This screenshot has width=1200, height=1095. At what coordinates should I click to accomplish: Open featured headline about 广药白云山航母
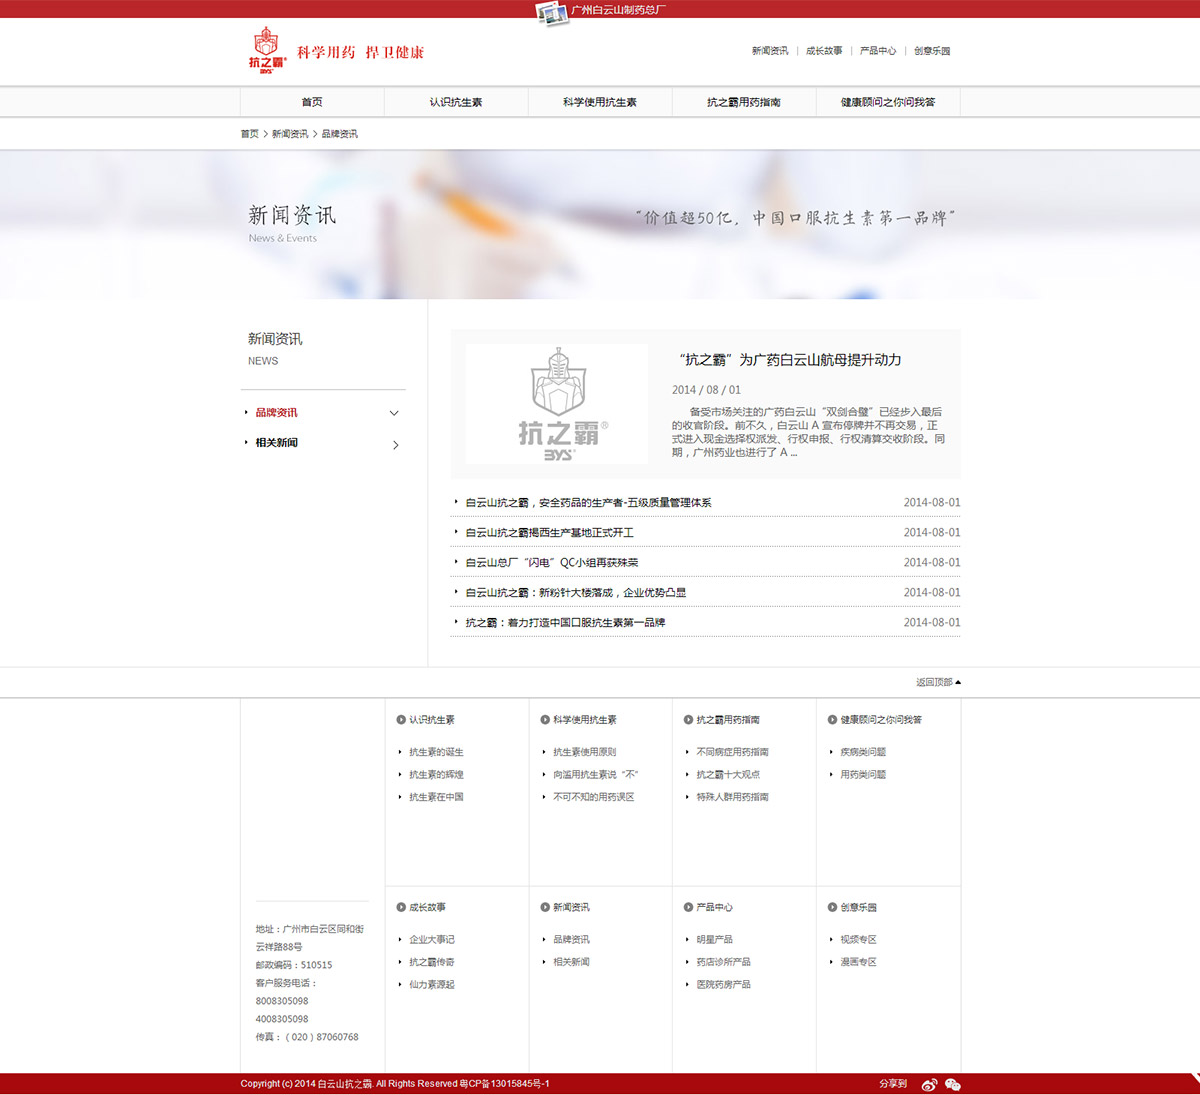click(790, 360)
